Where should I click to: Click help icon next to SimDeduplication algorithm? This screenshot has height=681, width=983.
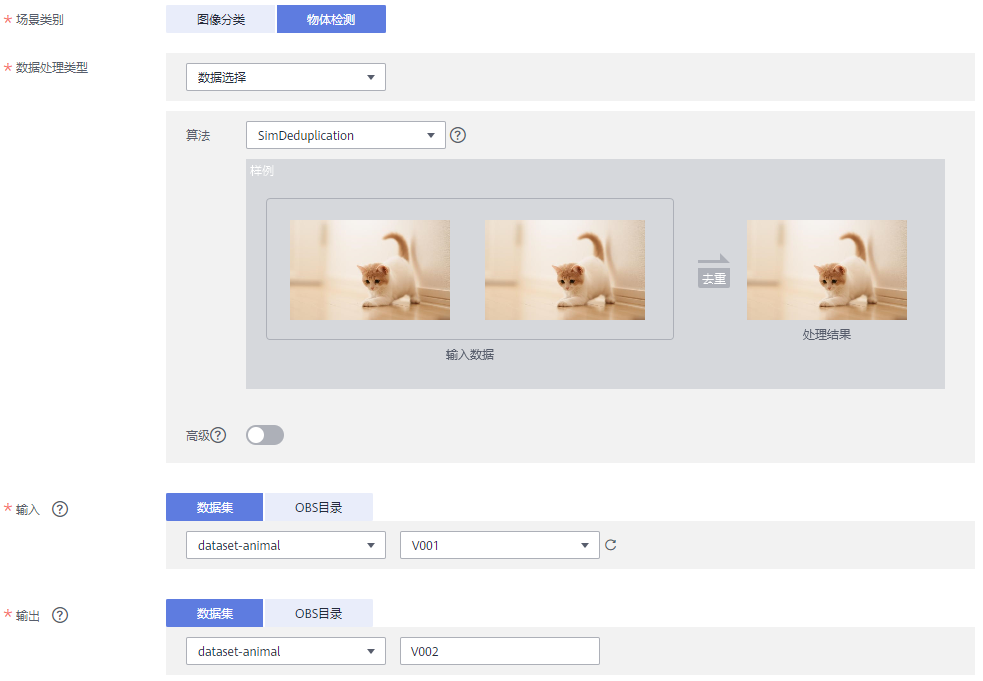click(458, 135)
